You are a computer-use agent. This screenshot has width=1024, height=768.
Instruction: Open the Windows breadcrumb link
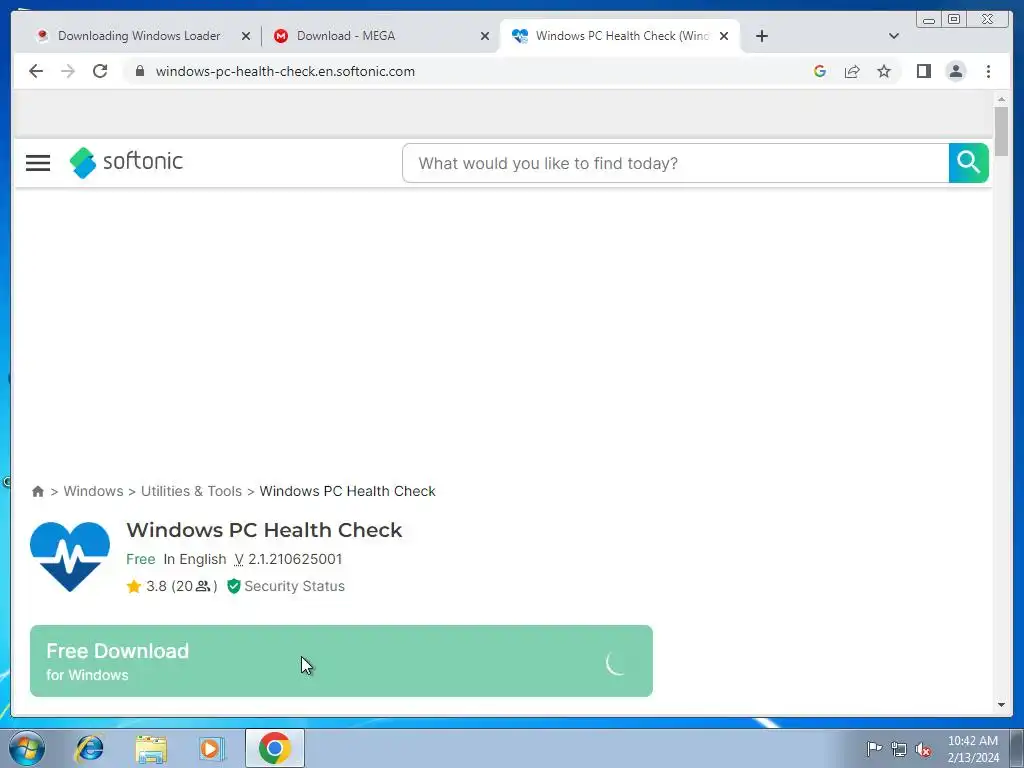click(93, 491)
